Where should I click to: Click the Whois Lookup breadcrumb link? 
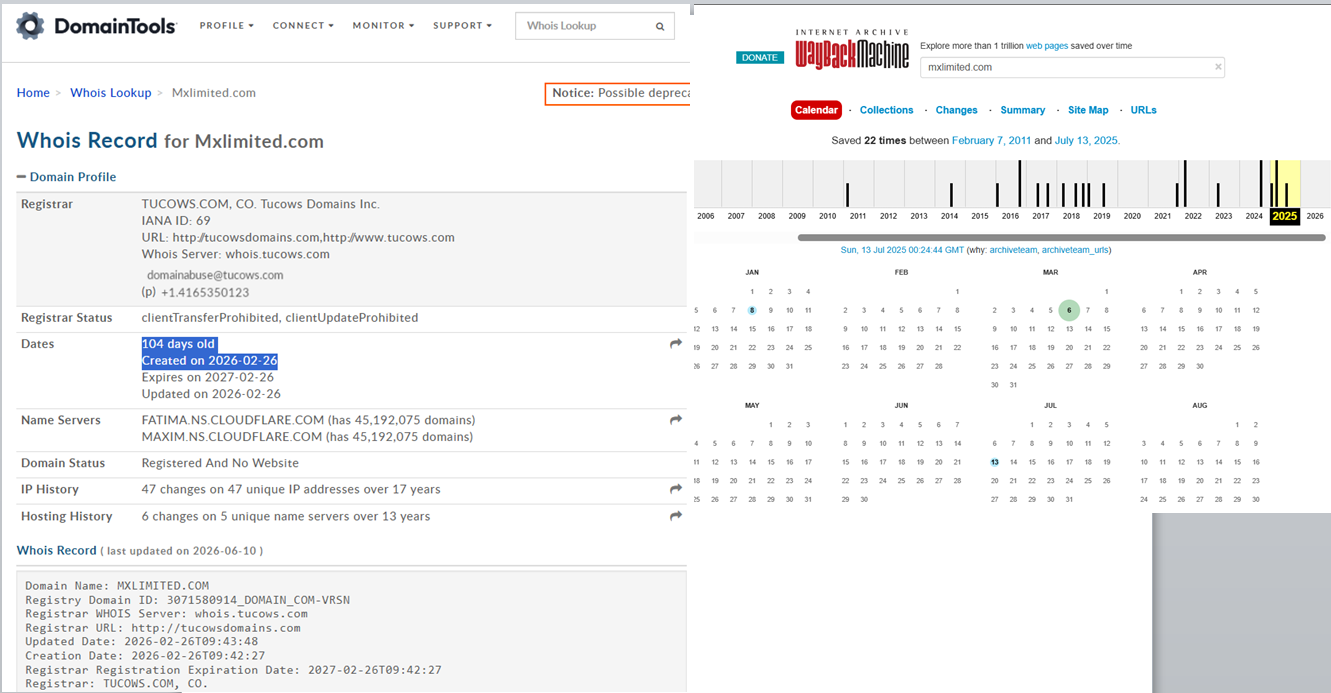pyautogui.click(x=110, y=93)
